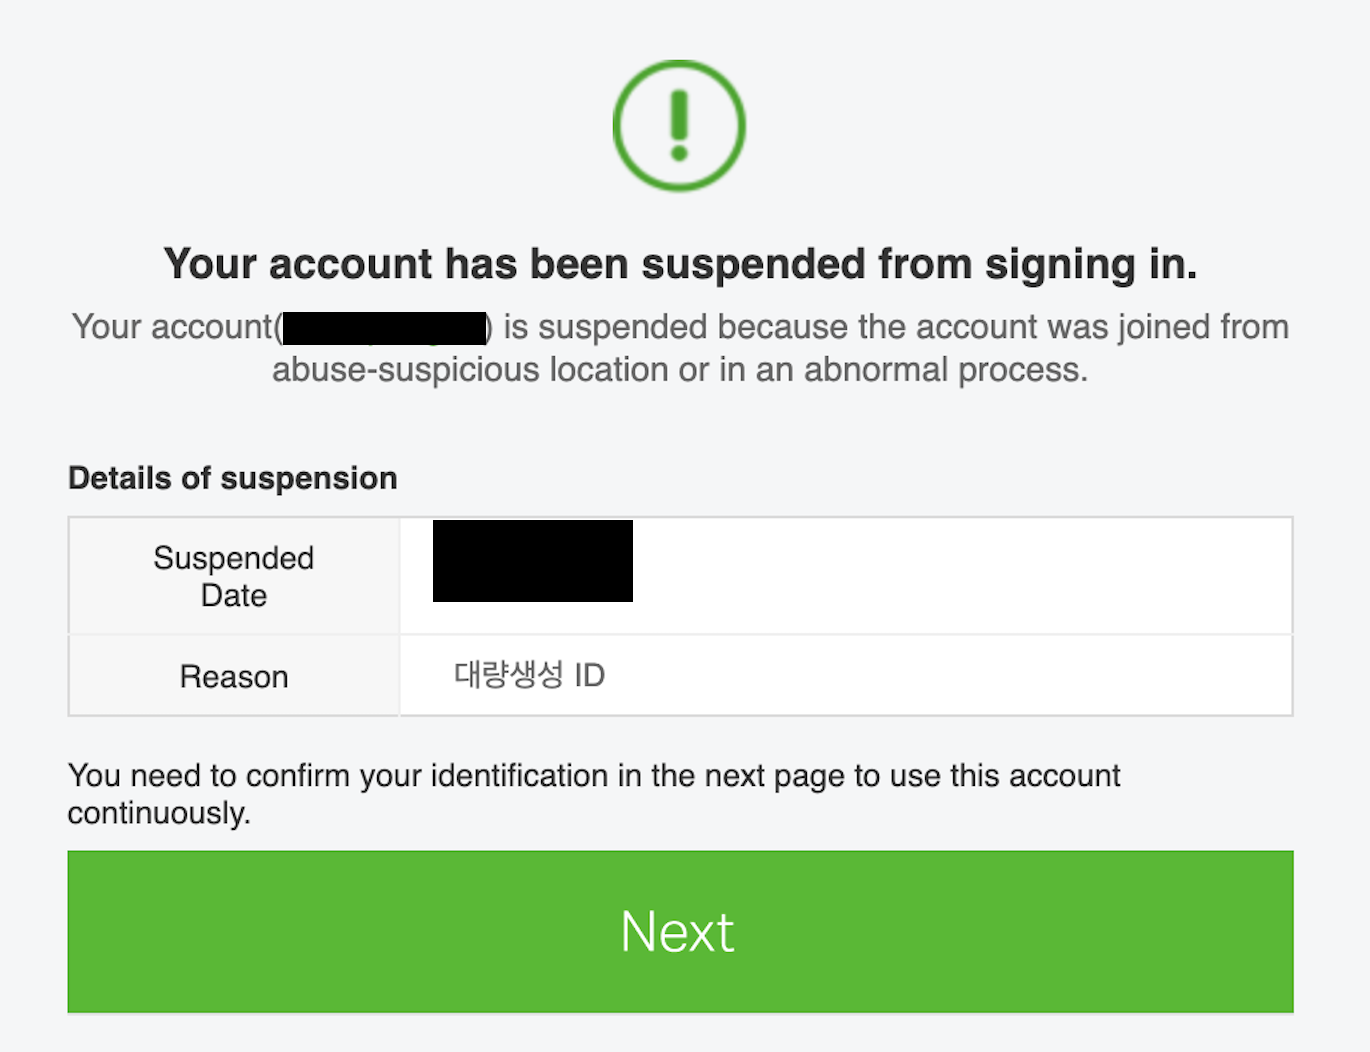This screenshot has height=1052, width=1370.
Task: Click the "대량생성 ID" reason text
Action: (529, 675)
